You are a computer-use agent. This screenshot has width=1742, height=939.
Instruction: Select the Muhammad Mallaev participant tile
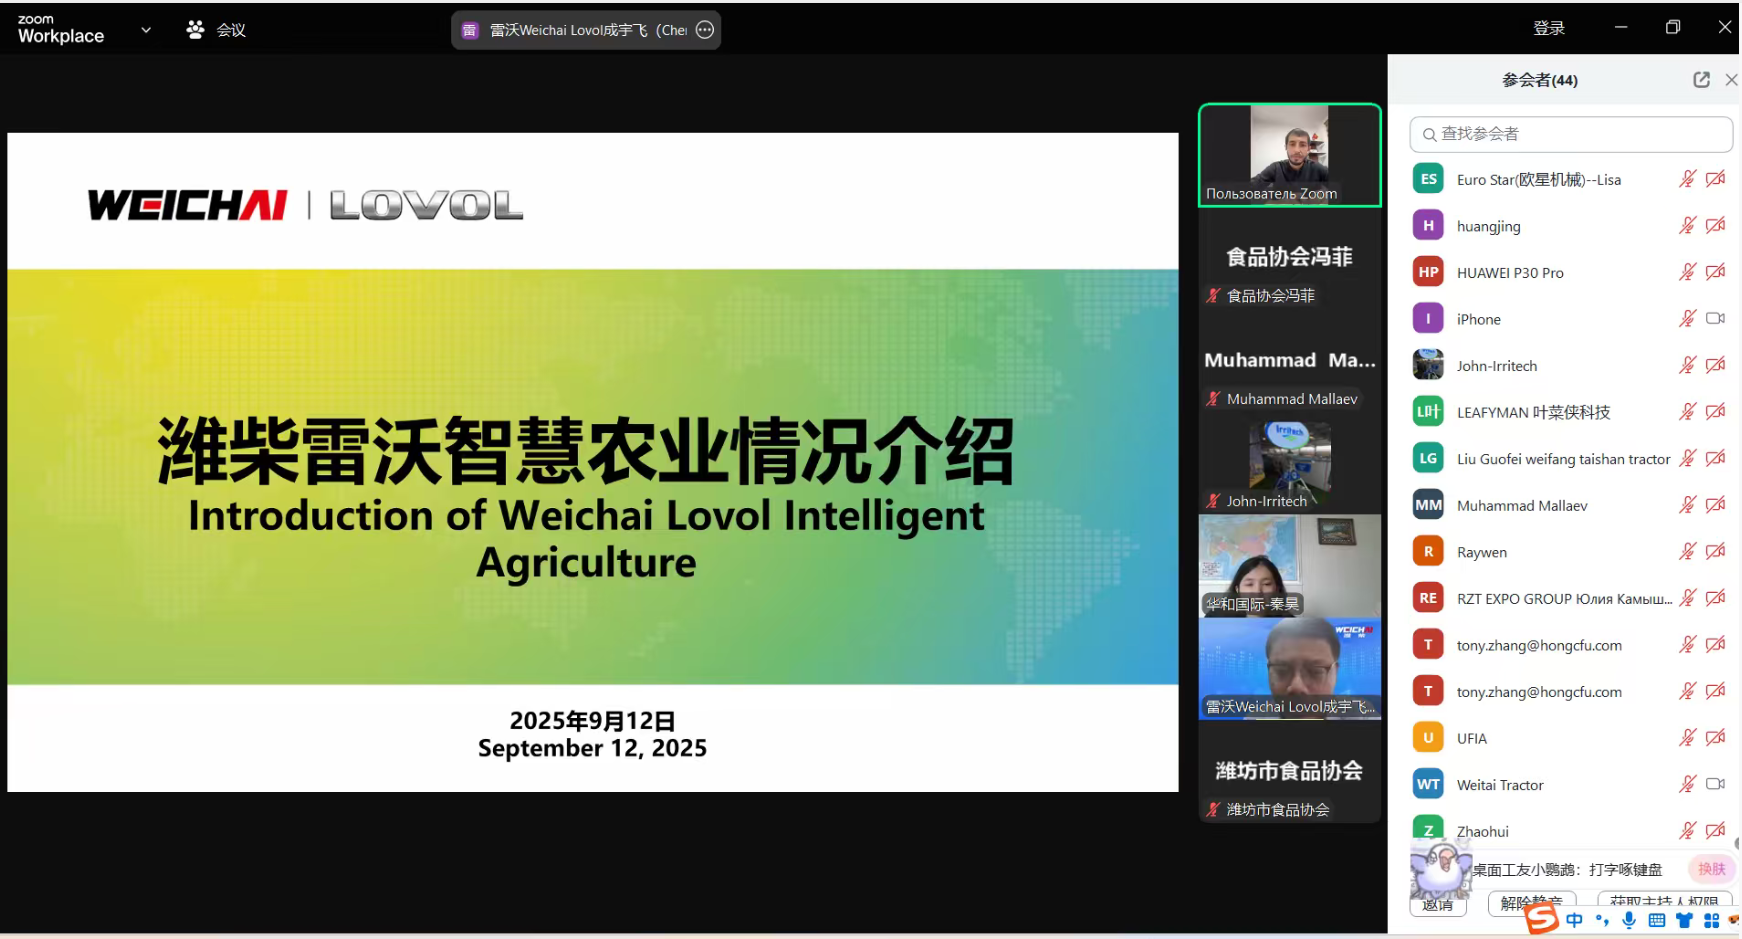[1289, 361]
